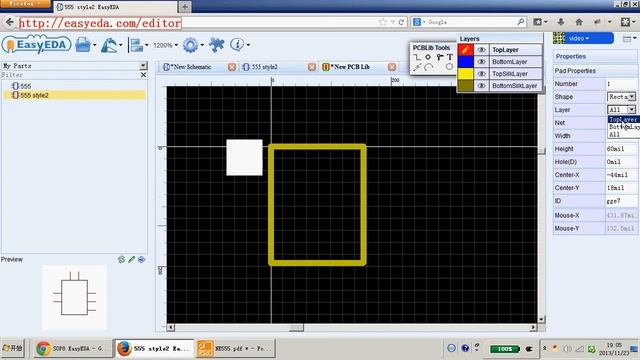This screenshot has width=640, height=360.
Task: Close the 555 style2 document tab
Action: [312, 67]
